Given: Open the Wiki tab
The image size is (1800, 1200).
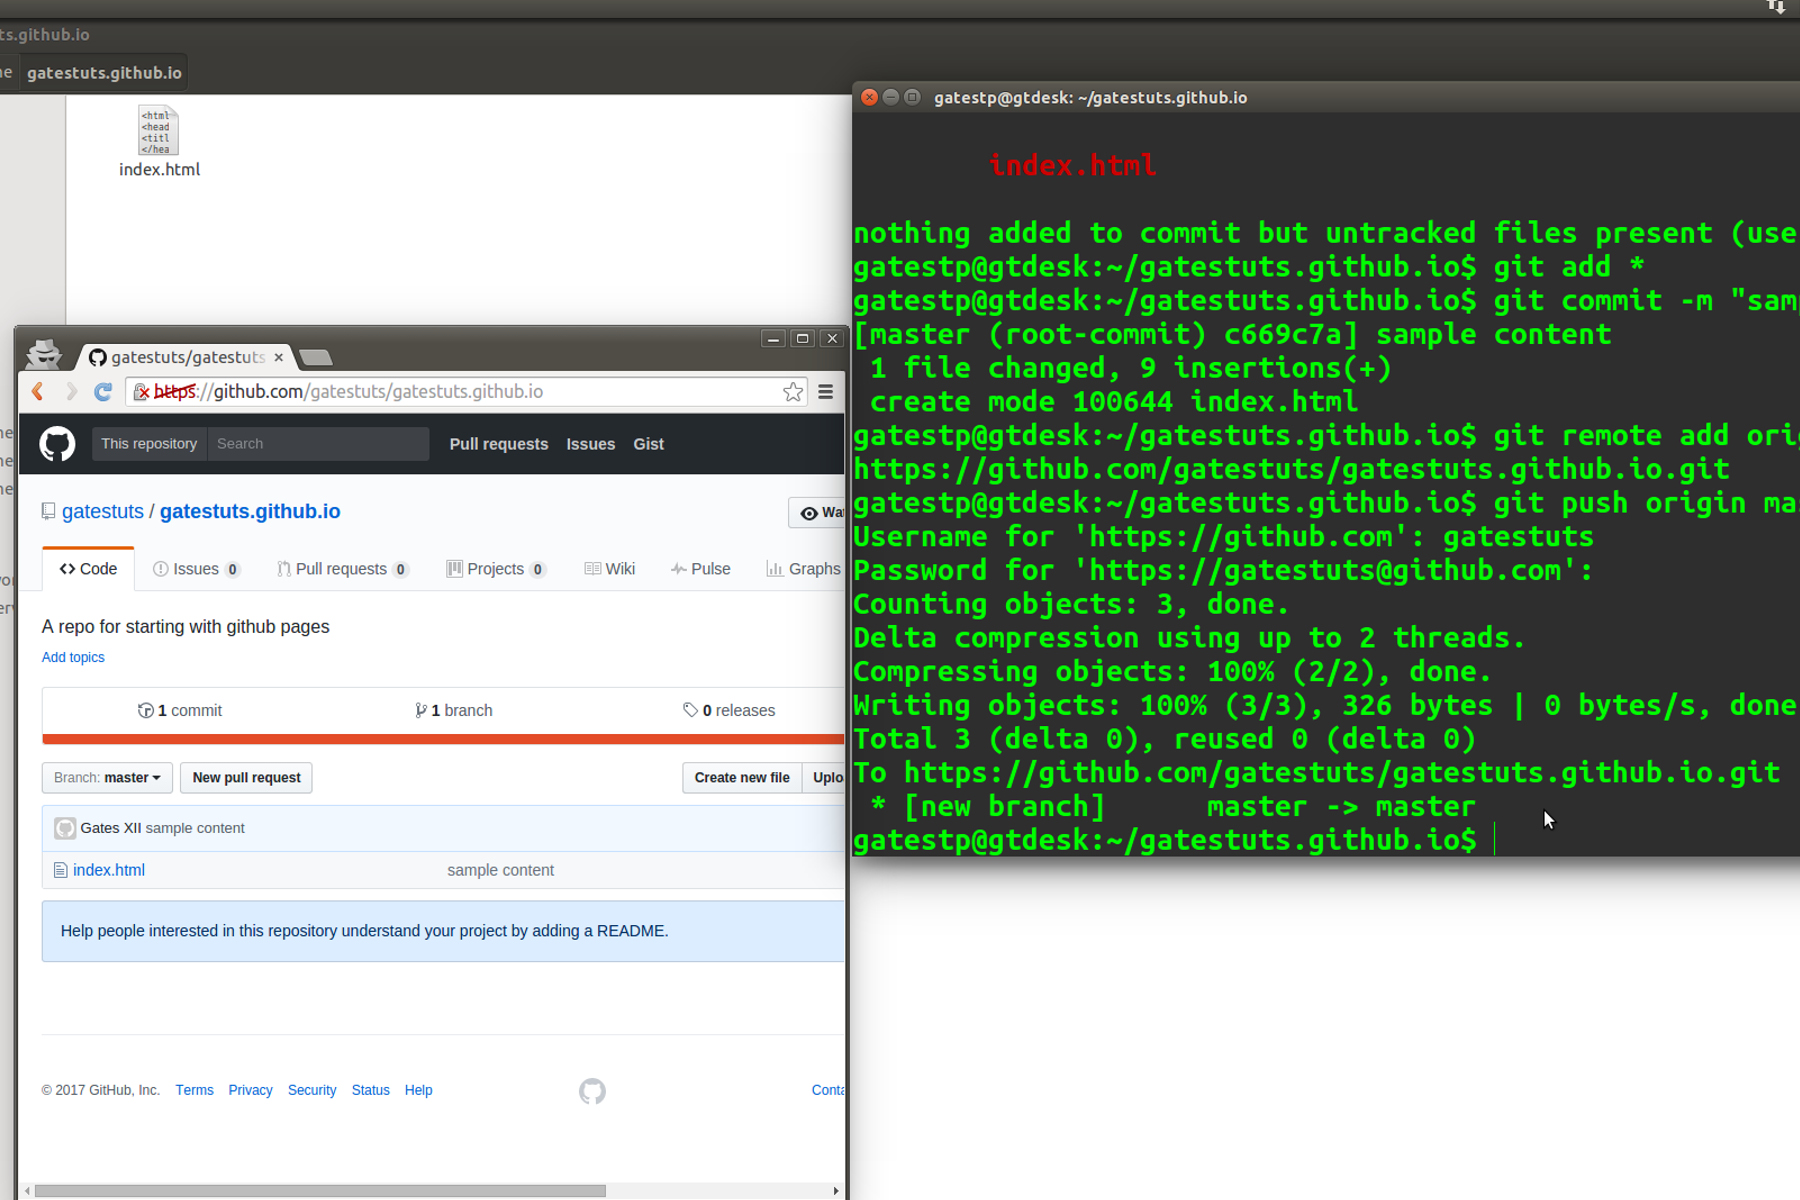Looking at the screenshot, I should pos(610,569).
